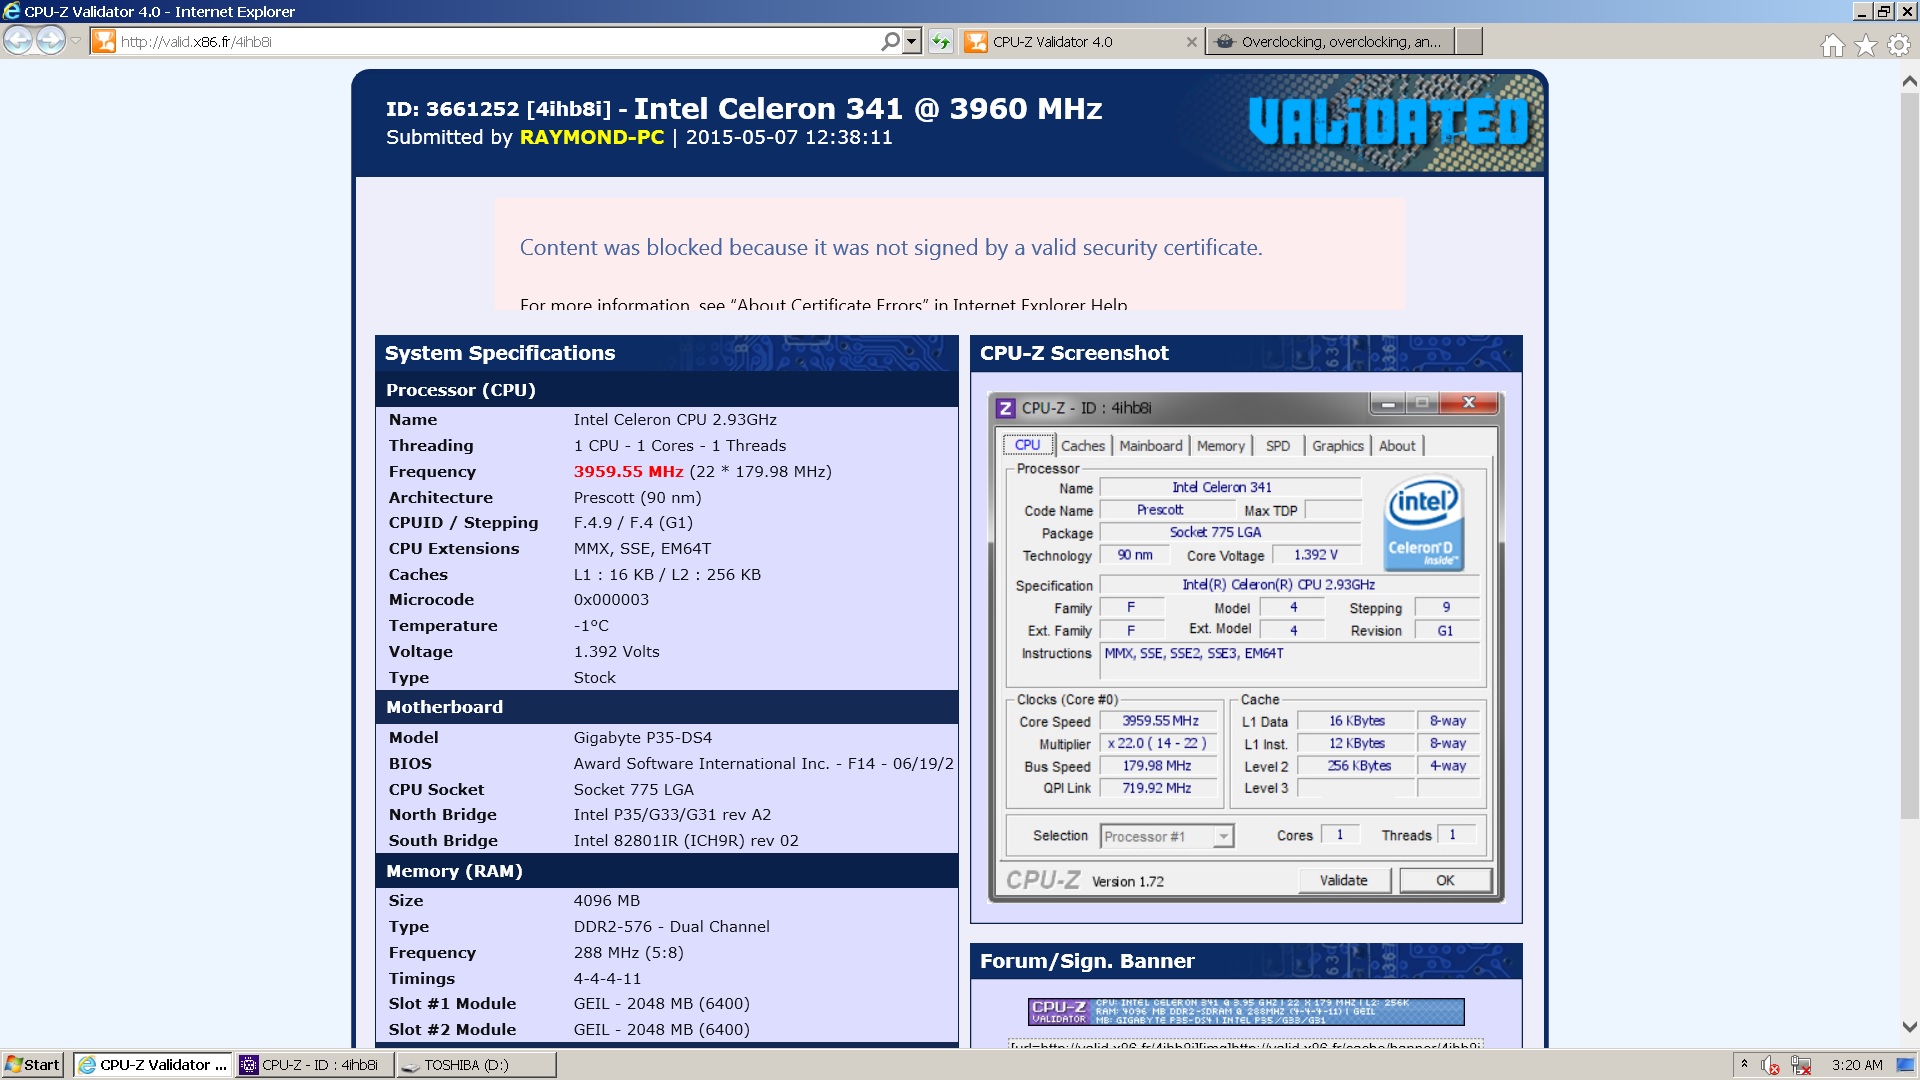This screenshot has width=1920, height=1080.
Task: Close the CPU-Z Validator 4.0 tab
Action: pos(1191,41)
